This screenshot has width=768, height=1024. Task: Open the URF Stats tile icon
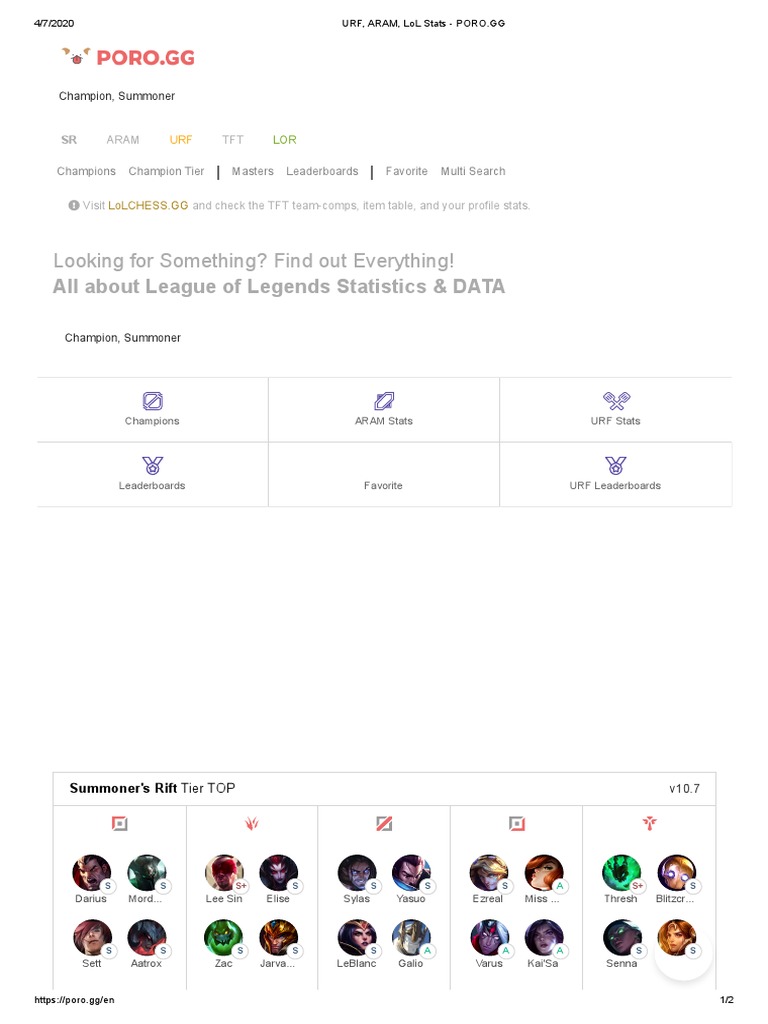[615, 401]
